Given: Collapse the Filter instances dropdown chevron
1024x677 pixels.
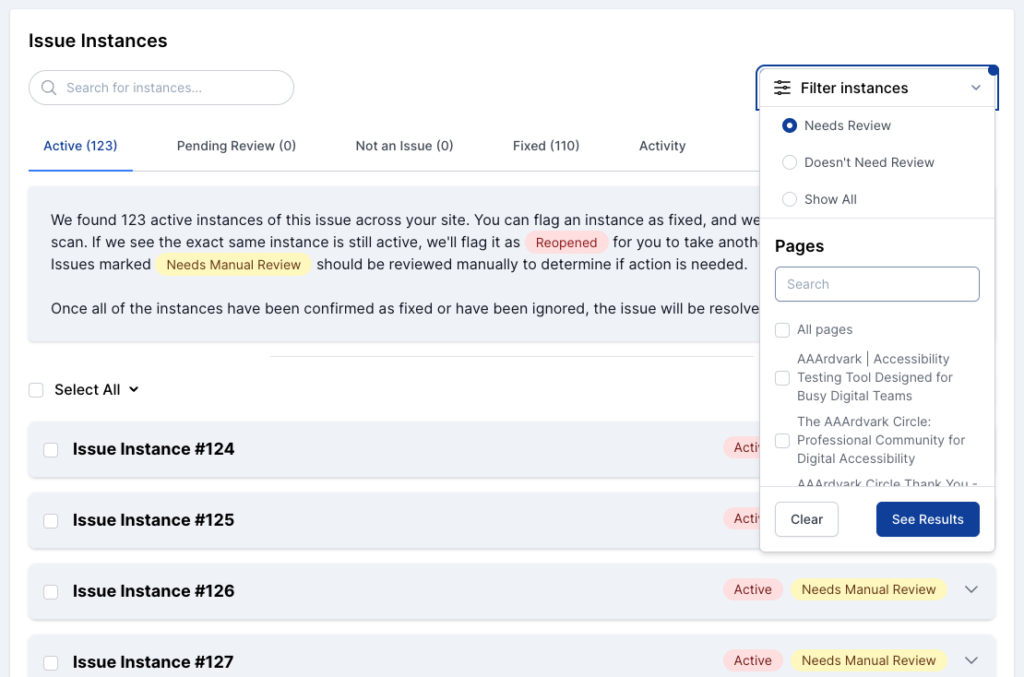Looking at the screenshot, I should point(976,88).
